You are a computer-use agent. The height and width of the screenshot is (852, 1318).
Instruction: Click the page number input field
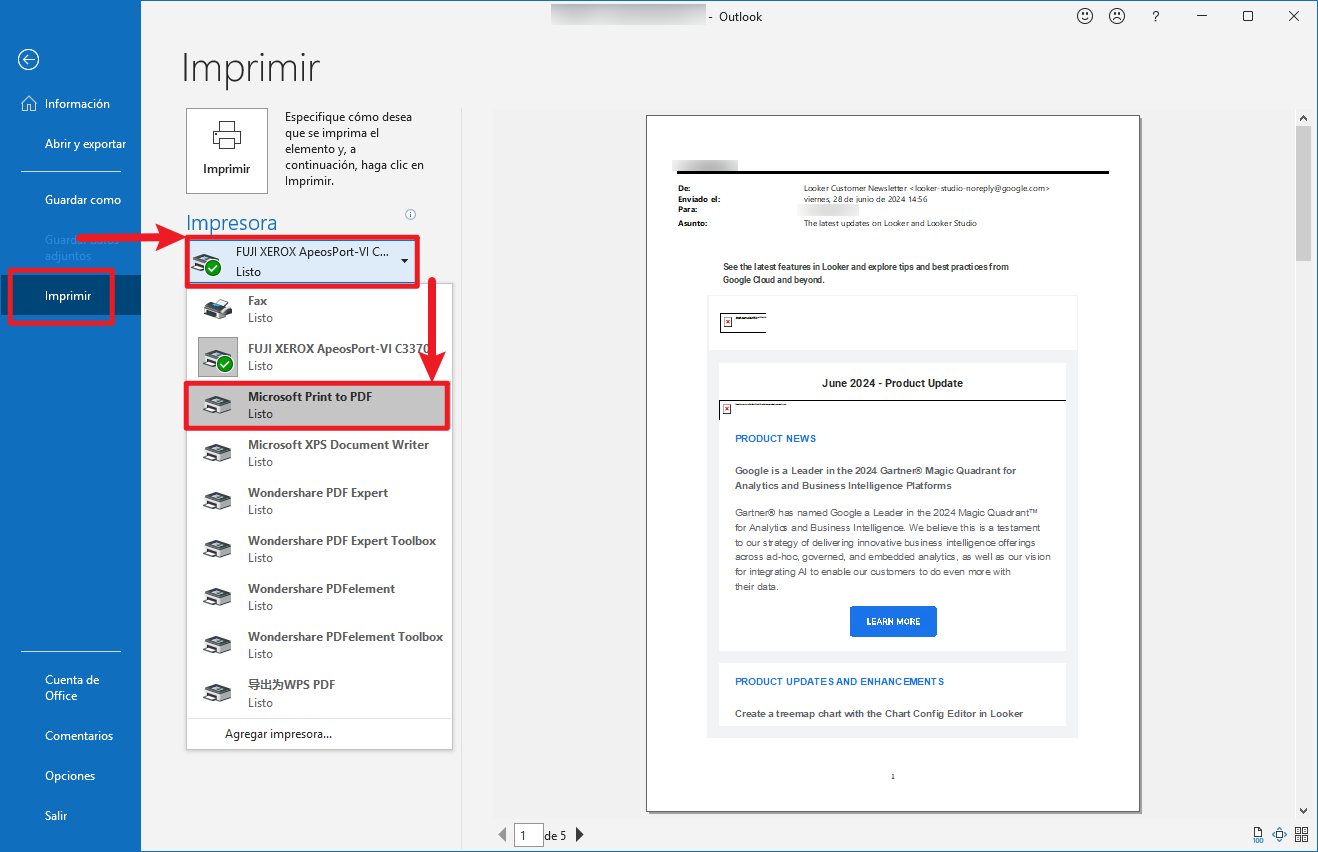[x=528, y=835]
